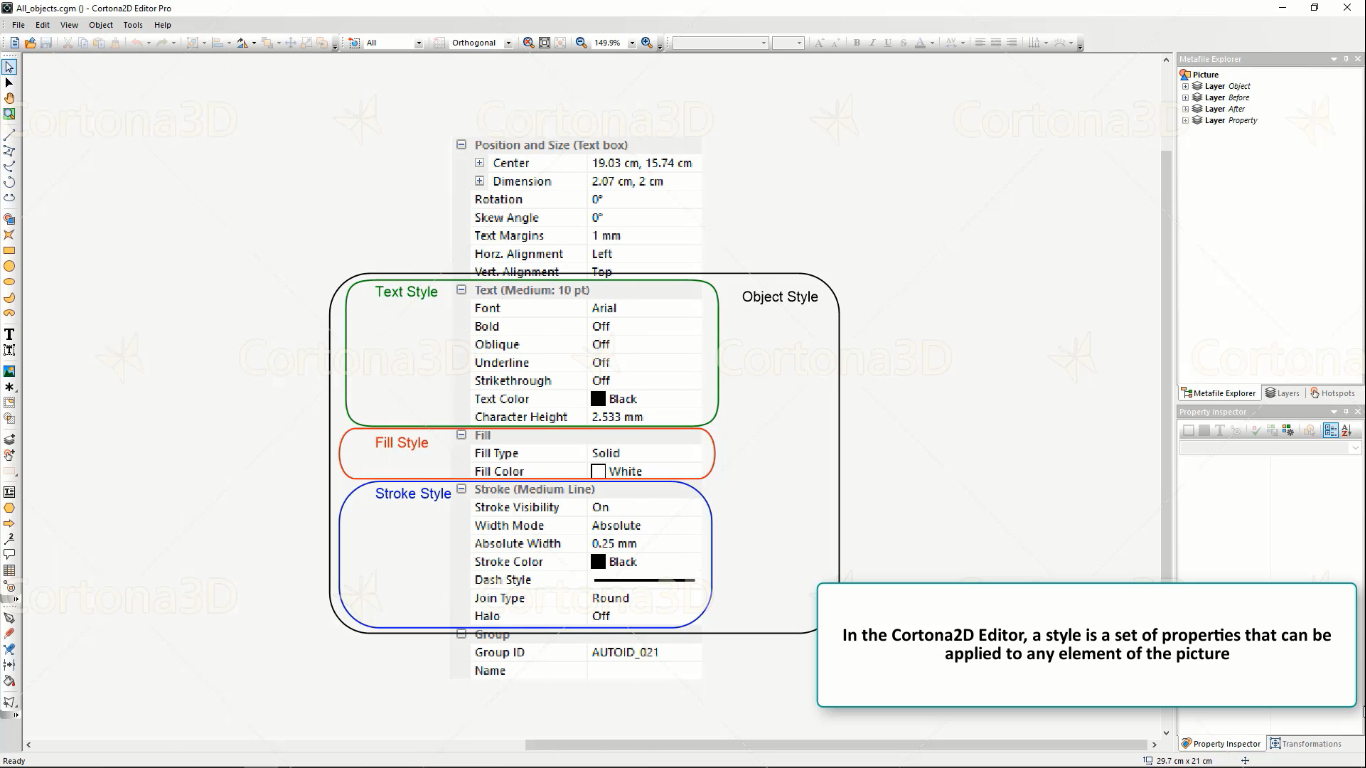The image size is (1366, 768).
Task: Click the table tool in left toolbar
Action: pyautogui.click(x=9, y=571)
